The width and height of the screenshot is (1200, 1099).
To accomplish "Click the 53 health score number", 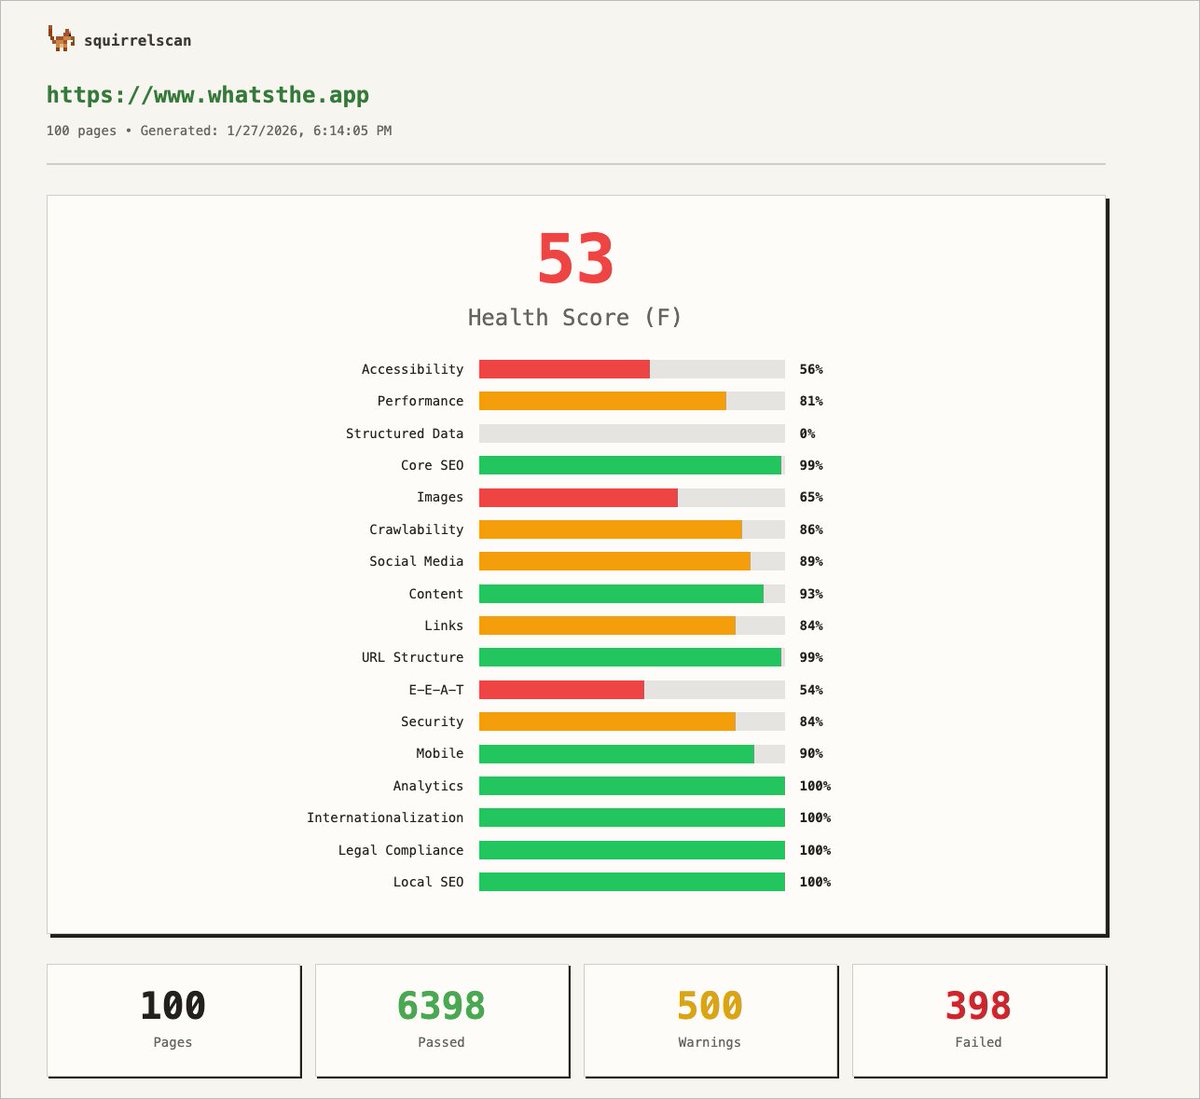I will click(x=575, y=260).
